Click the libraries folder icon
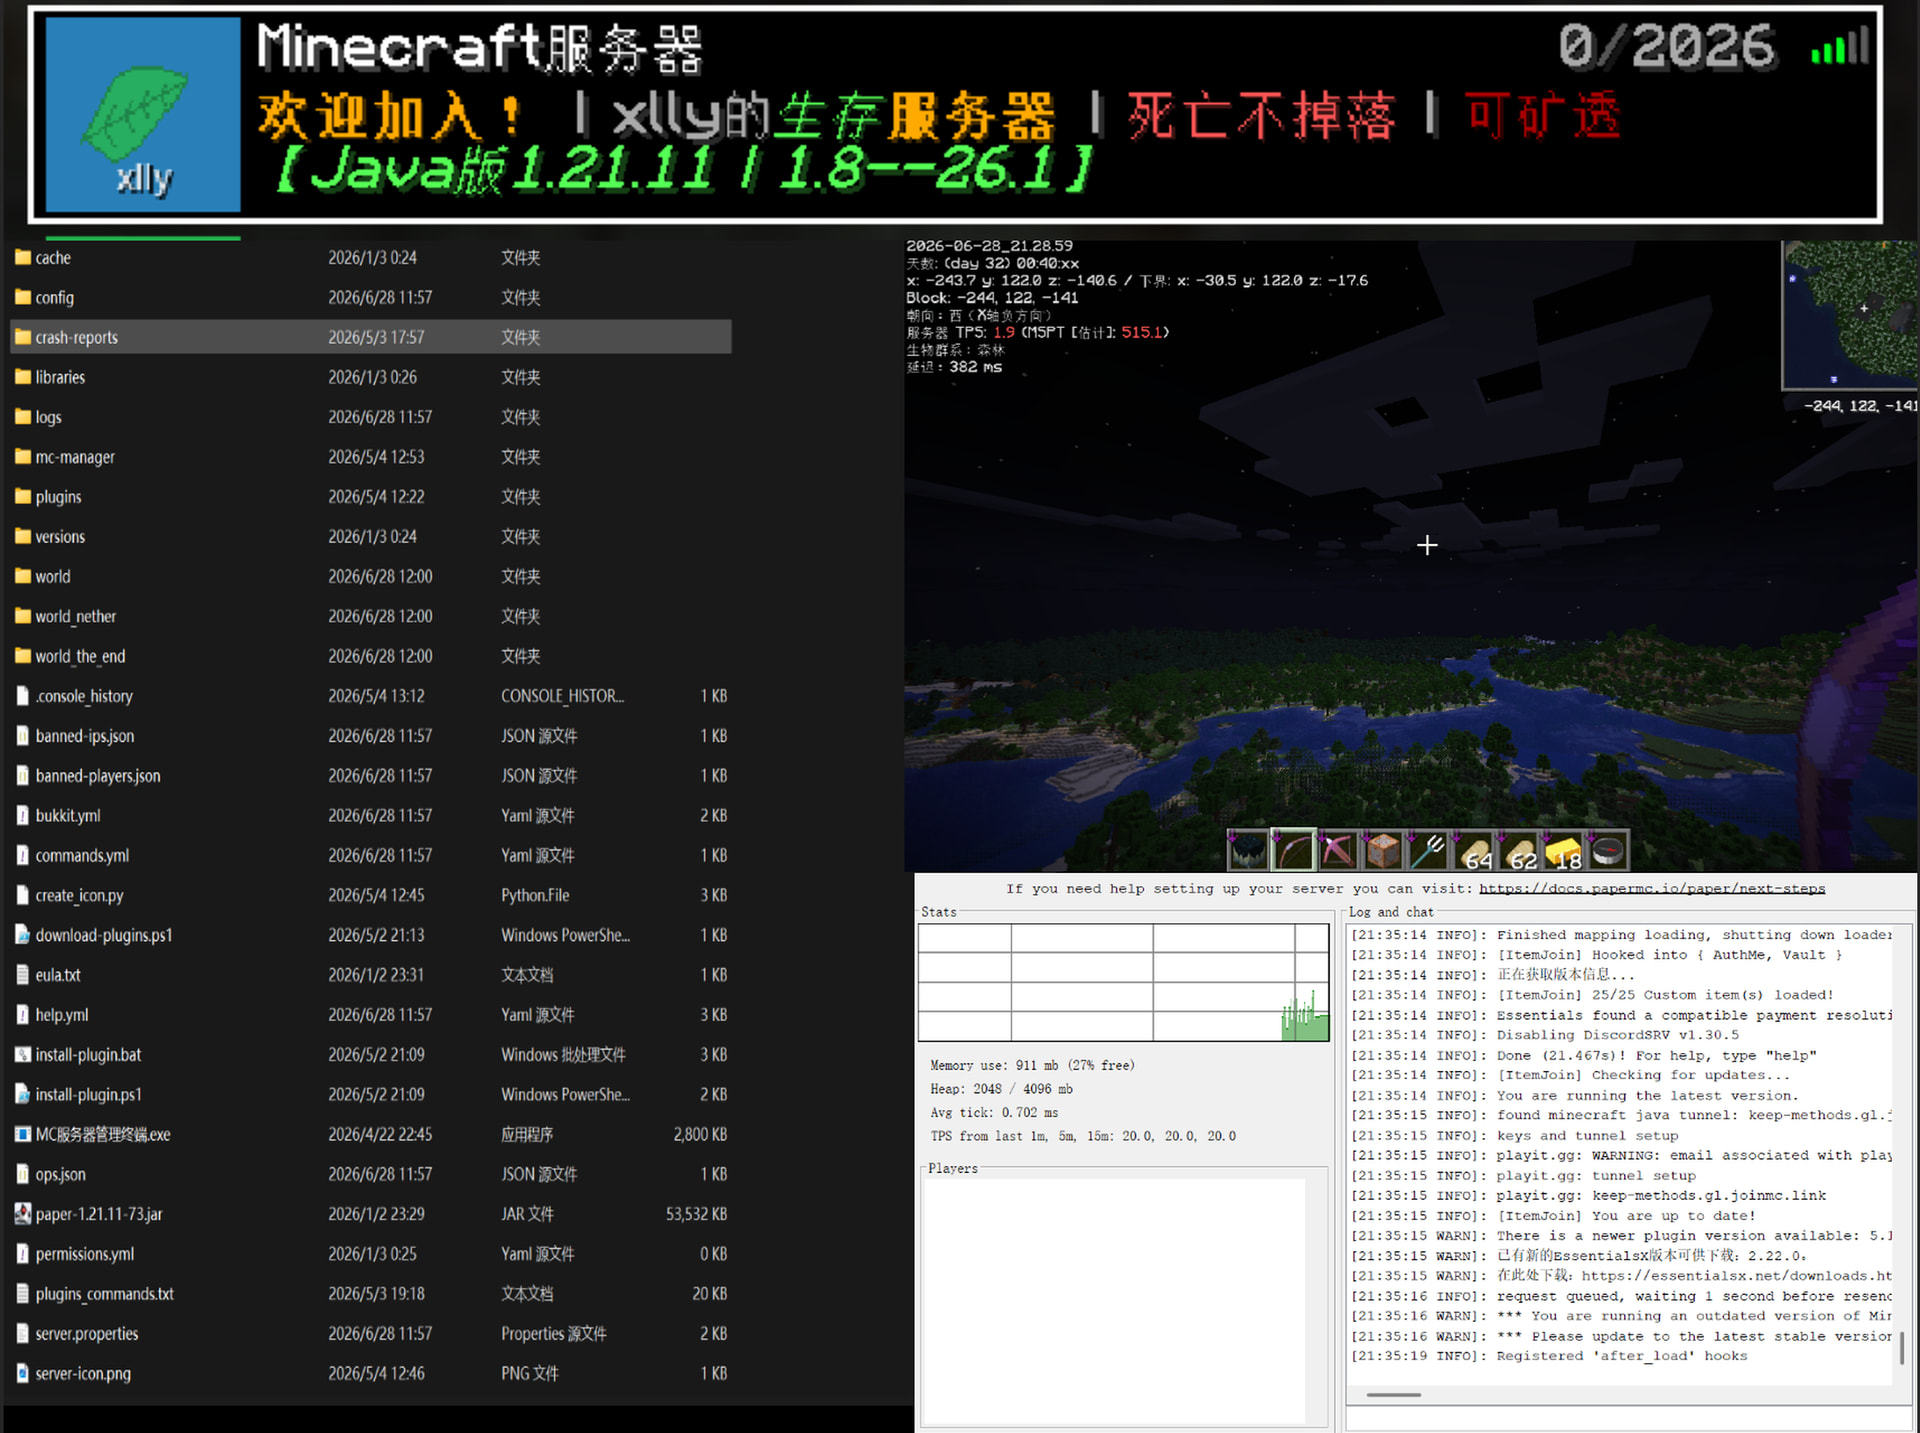The width and height of the screenshot is (1920, 1433). 22,377
